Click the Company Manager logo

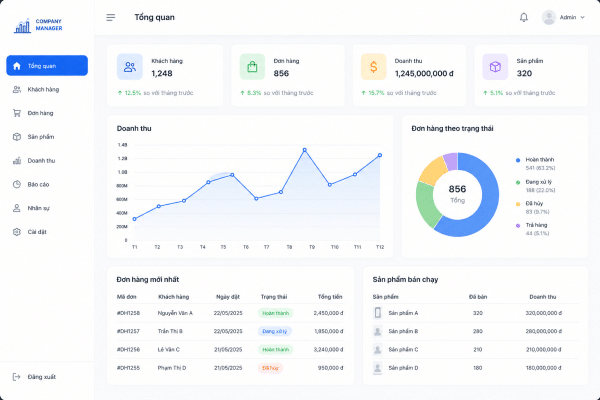click(38, 25)
